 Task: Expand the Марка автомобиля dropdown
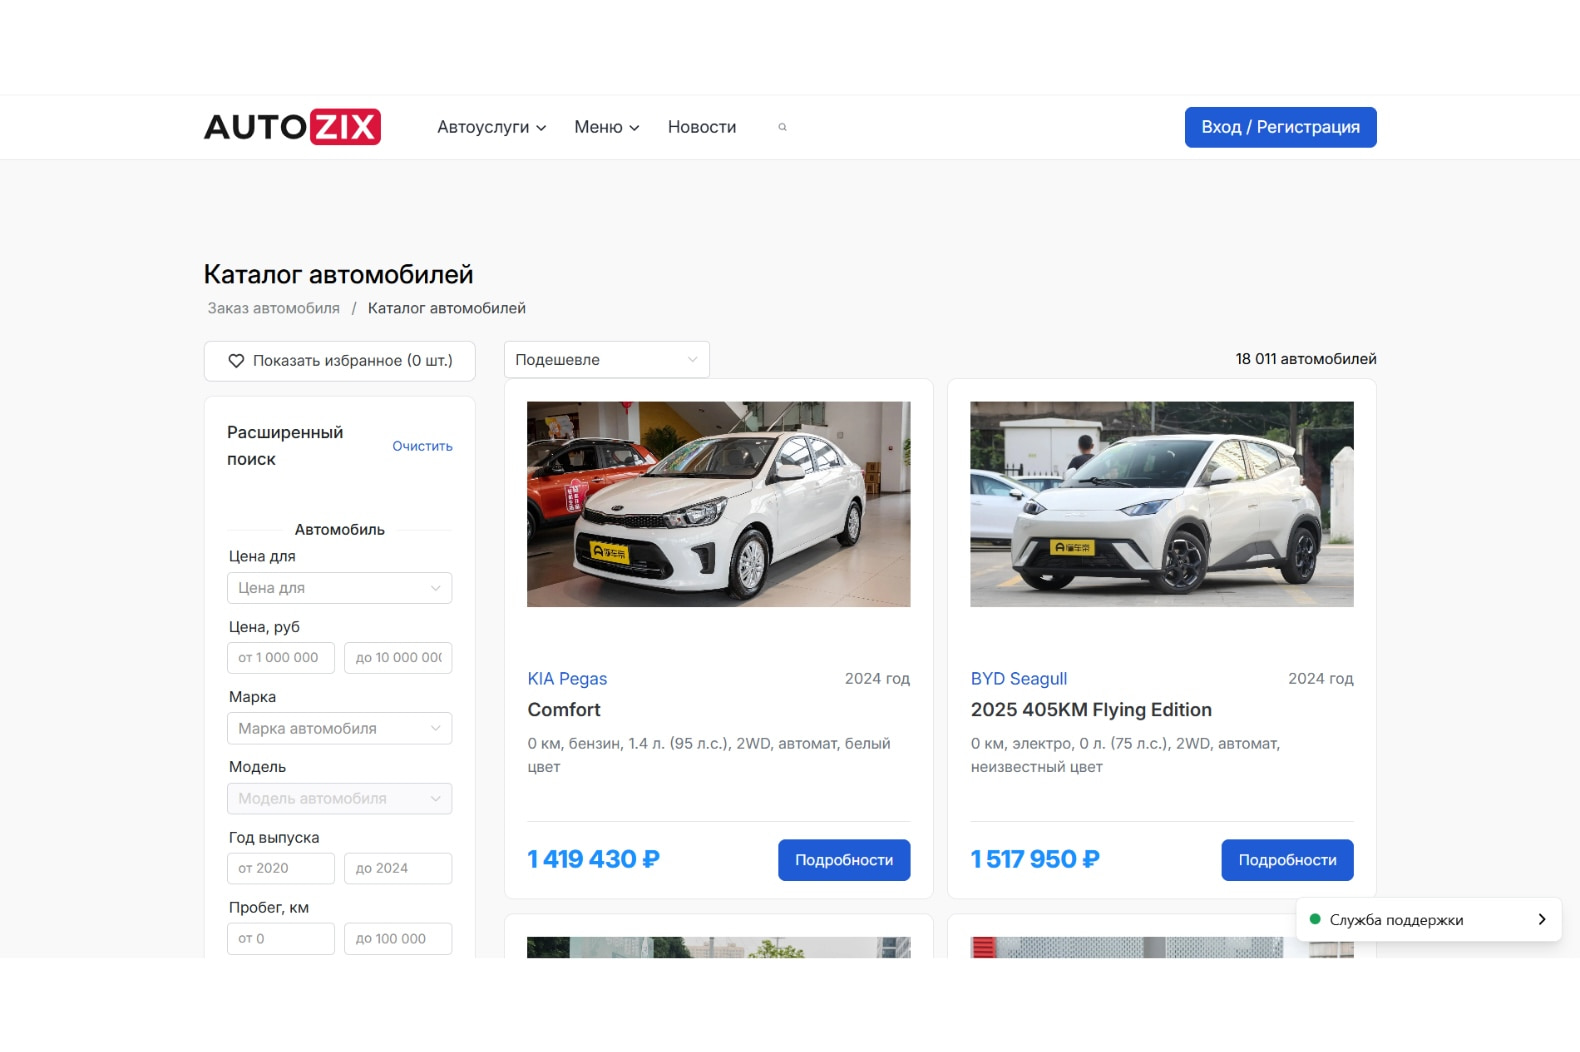339,728
